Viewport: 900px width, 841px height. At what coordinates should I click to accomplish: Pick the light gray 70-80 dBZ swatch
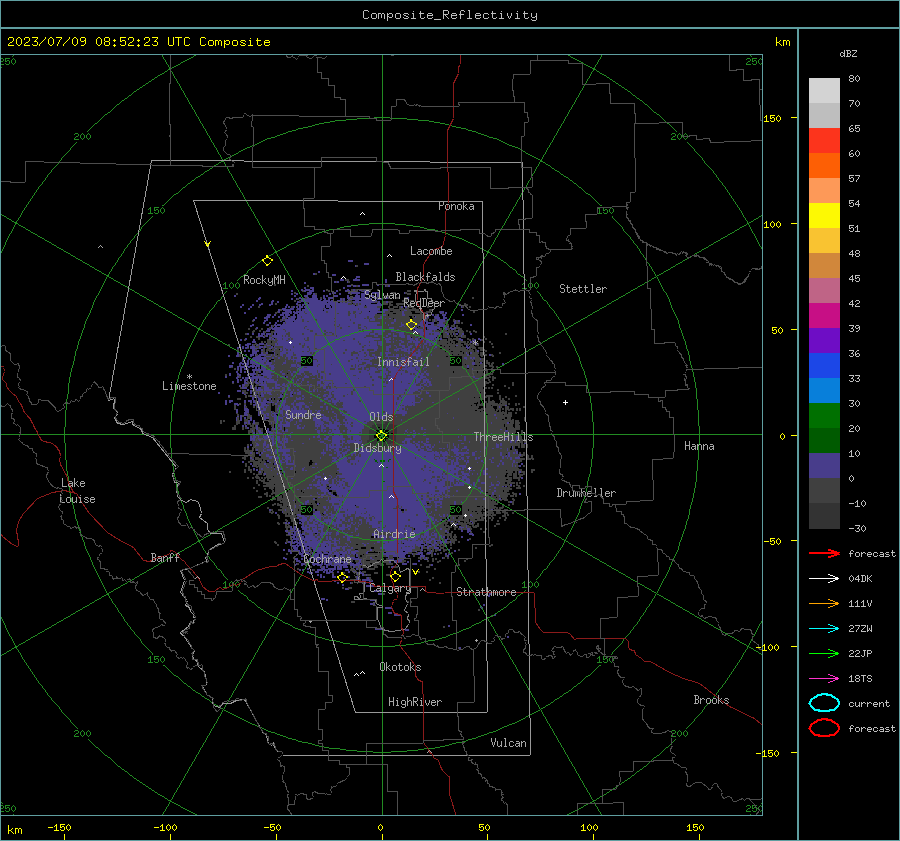(x=824, y=90)
